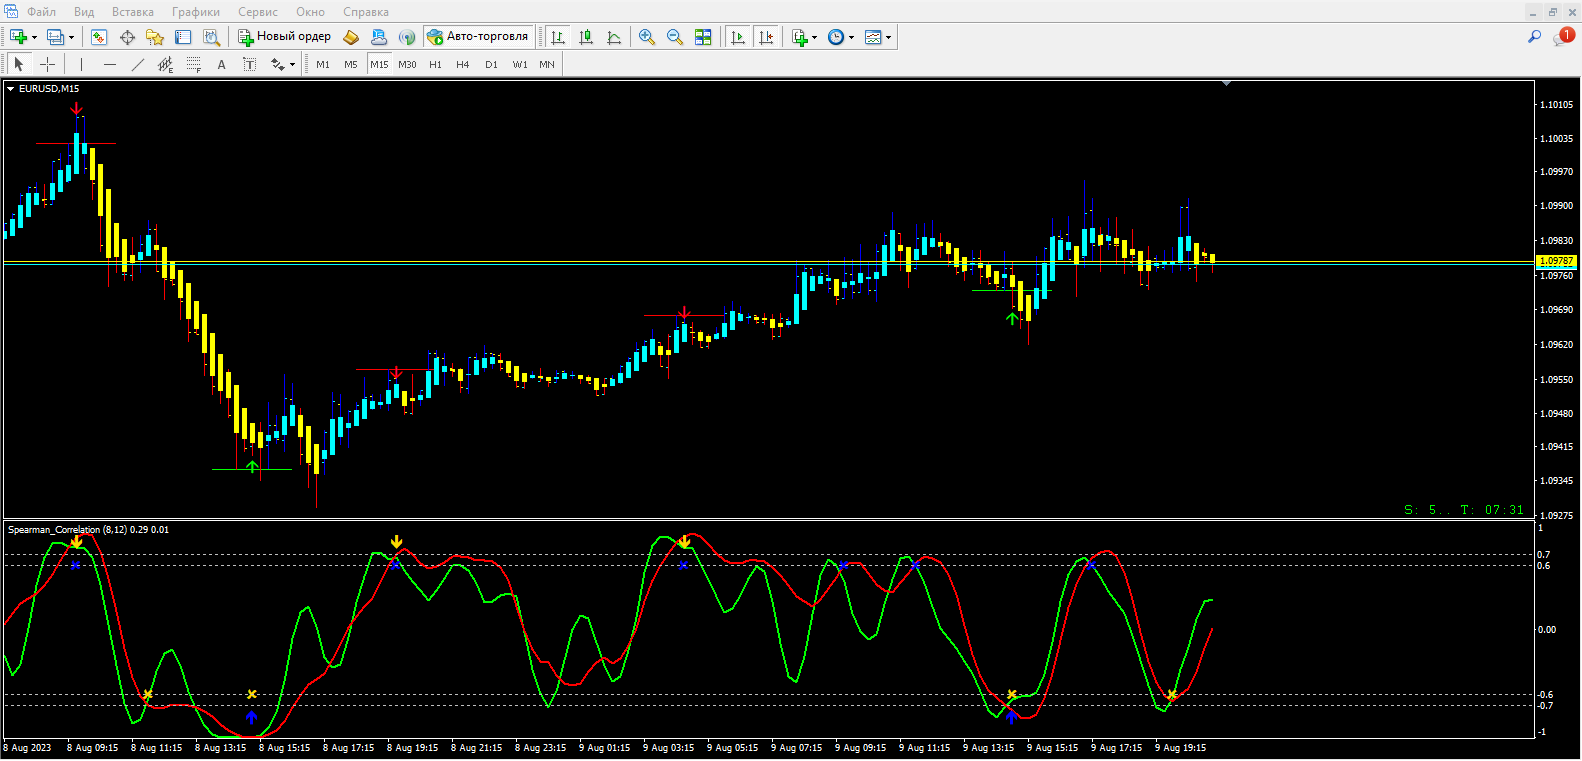Switch timeframe to M1
This screenshot has height=761, width=1582.
[x=323, y=64]
